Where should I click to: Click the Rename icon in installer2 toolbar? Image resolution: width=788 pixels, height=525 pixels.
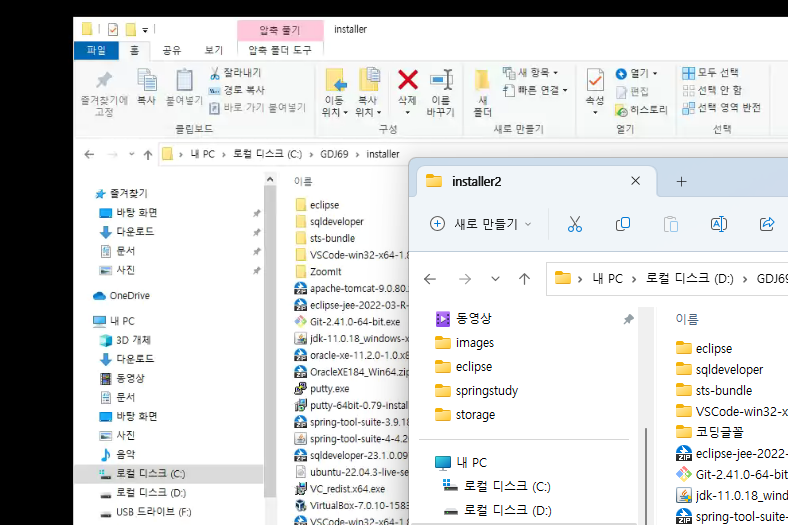click(x=719, y=224)
